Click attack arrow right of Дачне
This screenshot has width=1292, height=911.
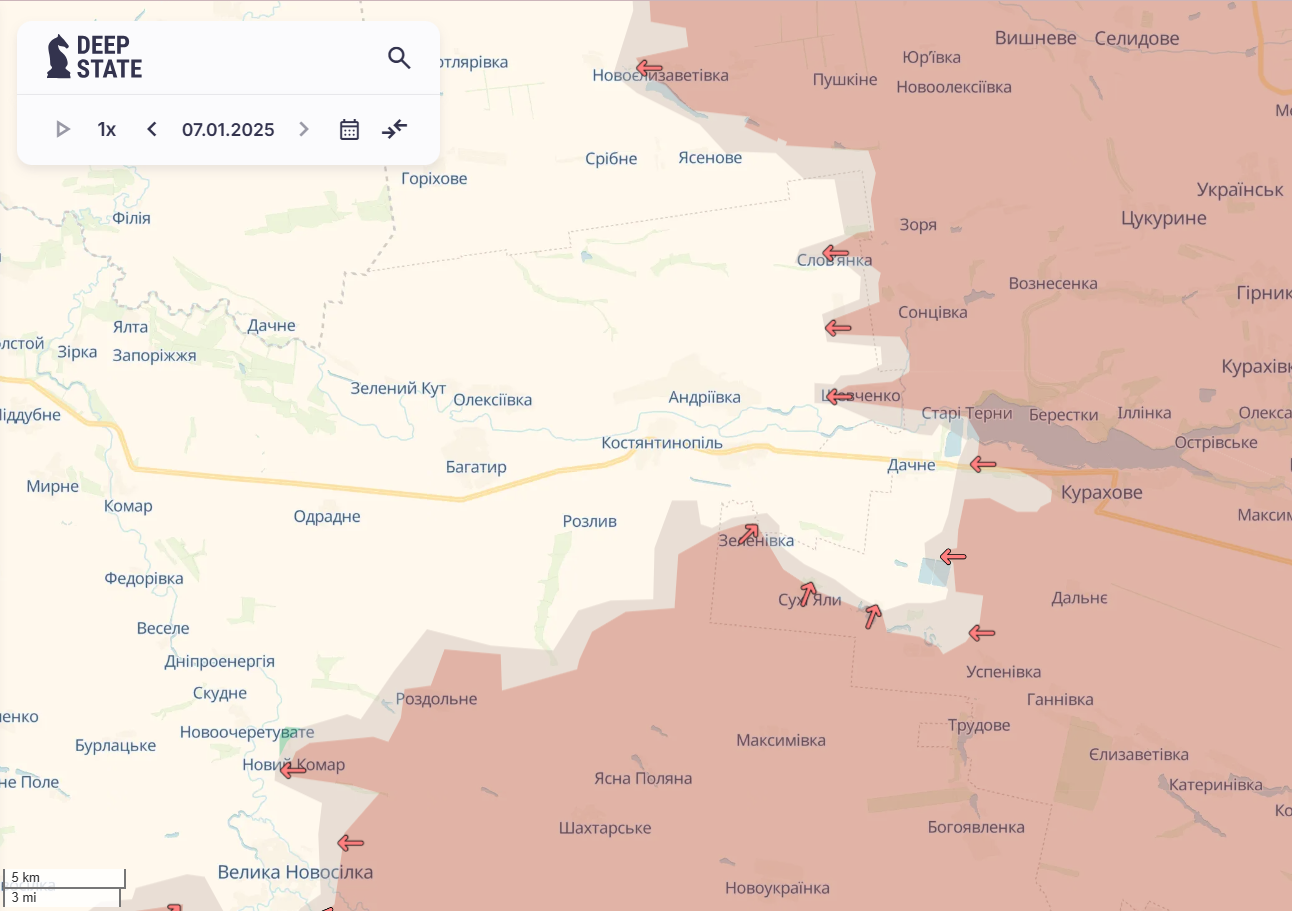983,464
